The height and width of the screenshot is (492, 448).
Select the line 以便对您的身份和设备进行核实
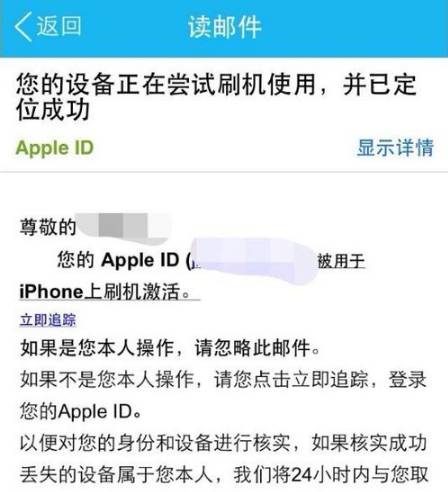pyautogui.click(x=223, y=443)
